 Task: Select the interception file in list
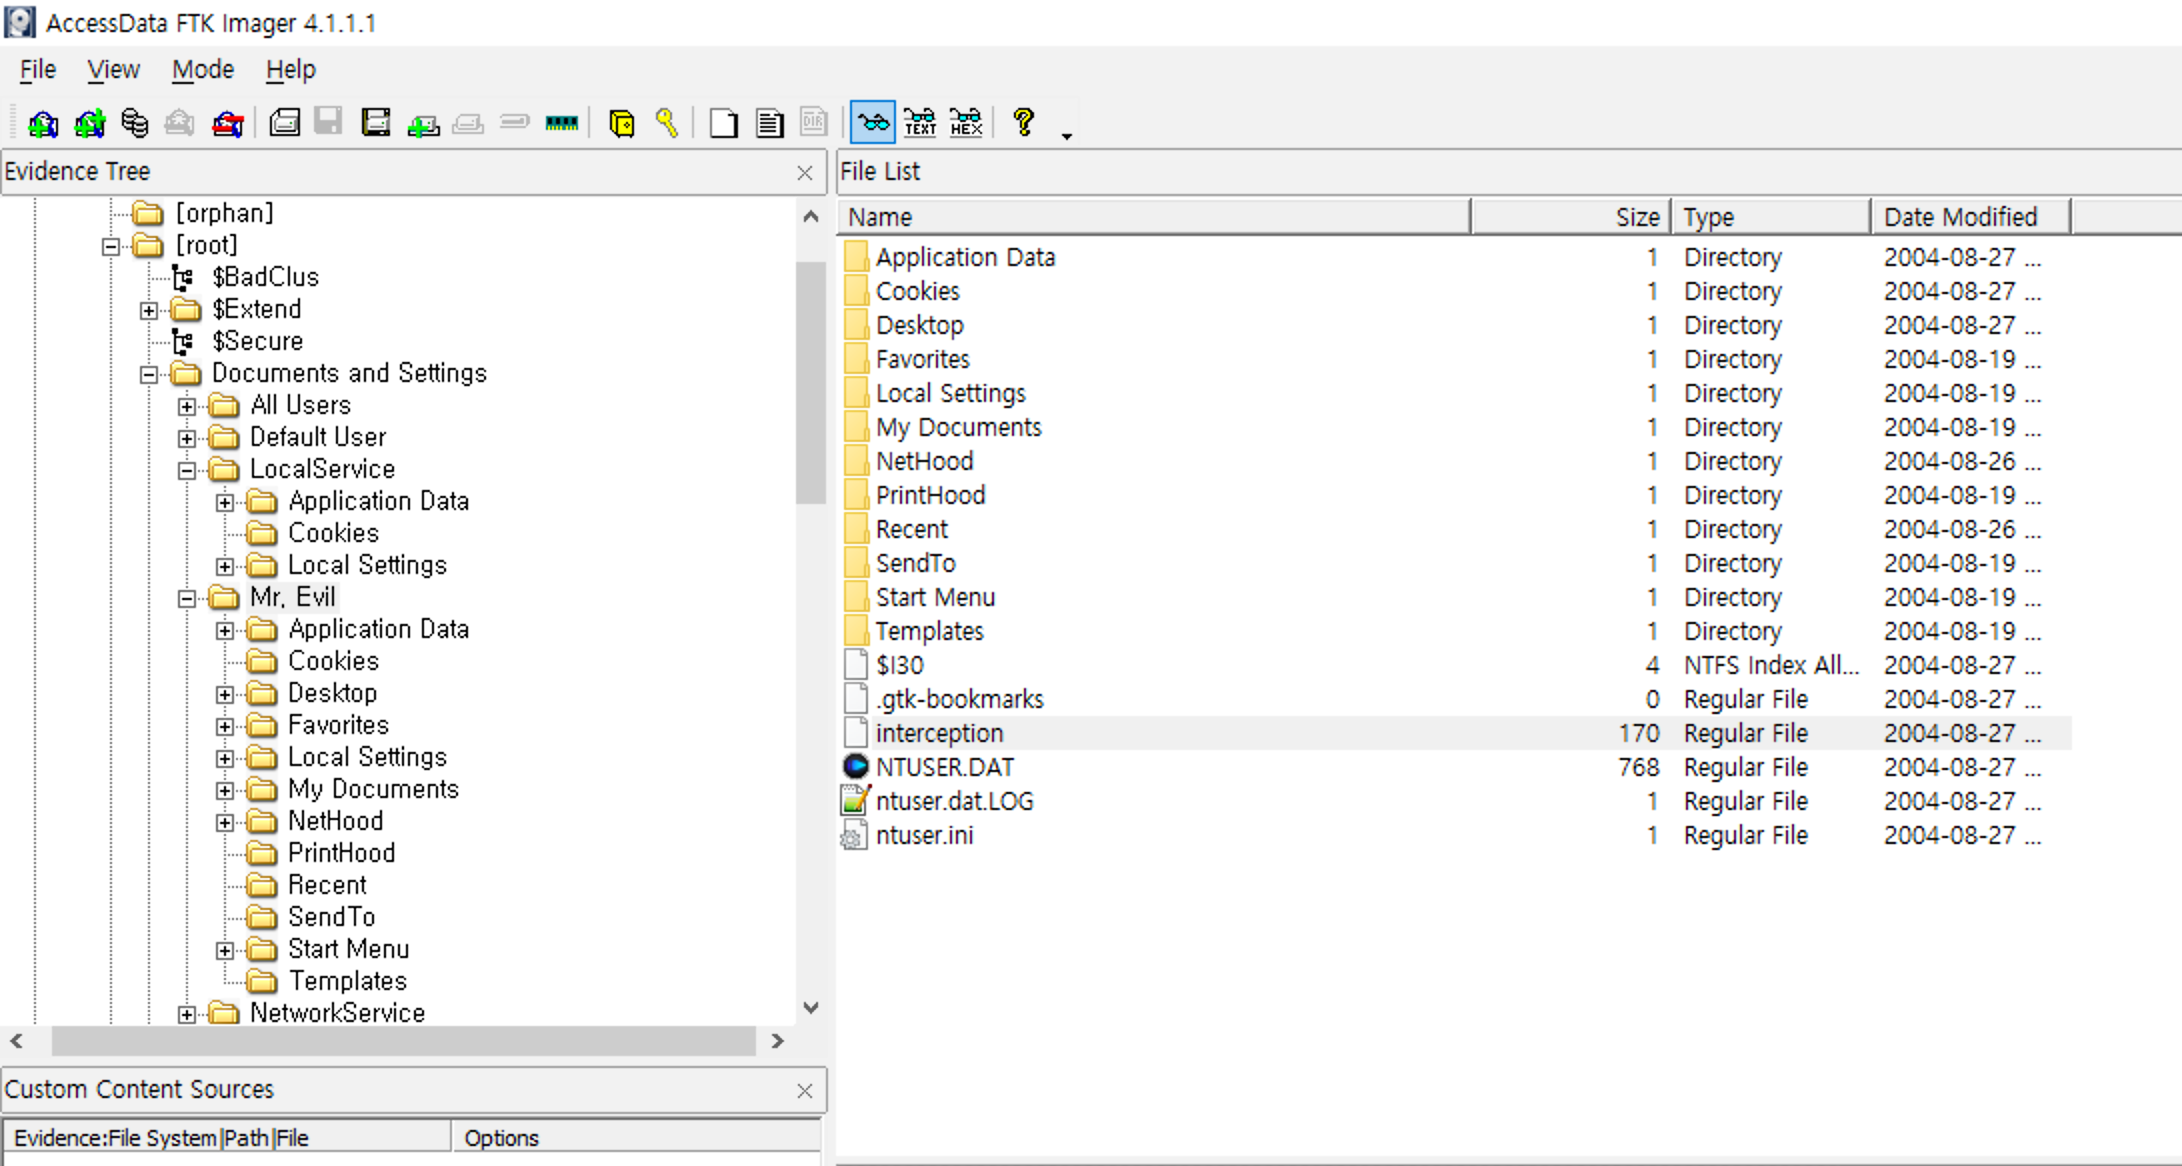(938, 733)
